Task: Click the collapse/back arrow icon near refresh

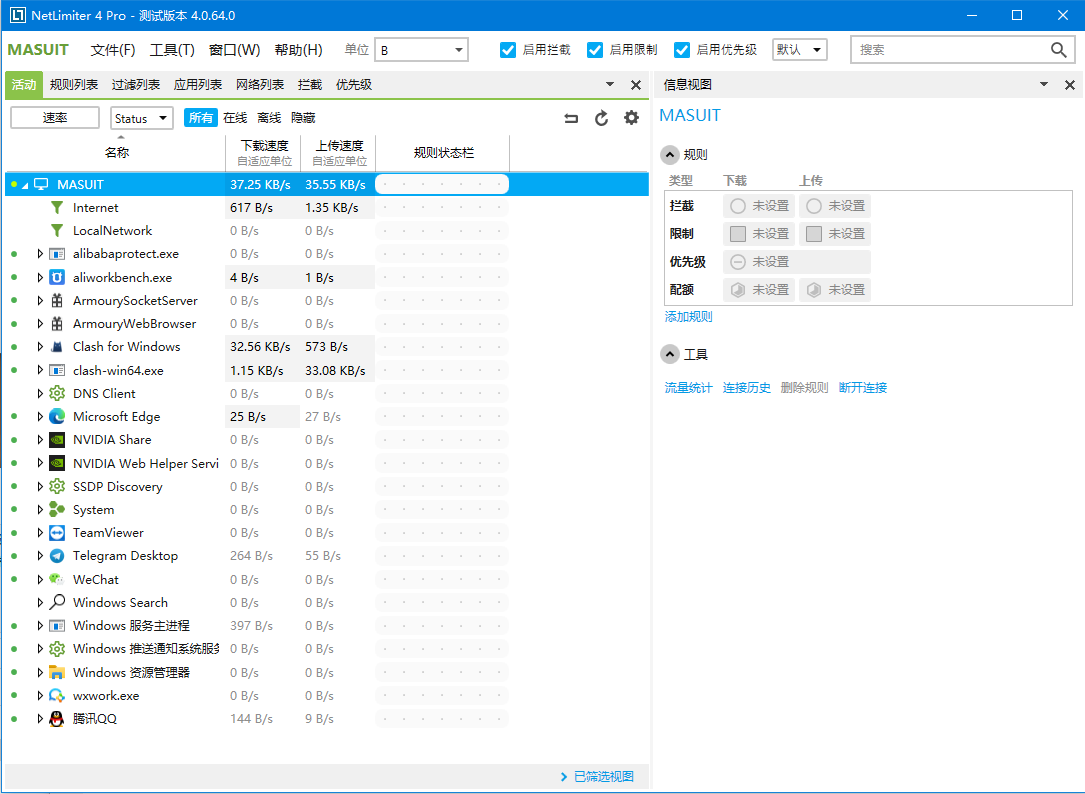Action: coord(571,118)
